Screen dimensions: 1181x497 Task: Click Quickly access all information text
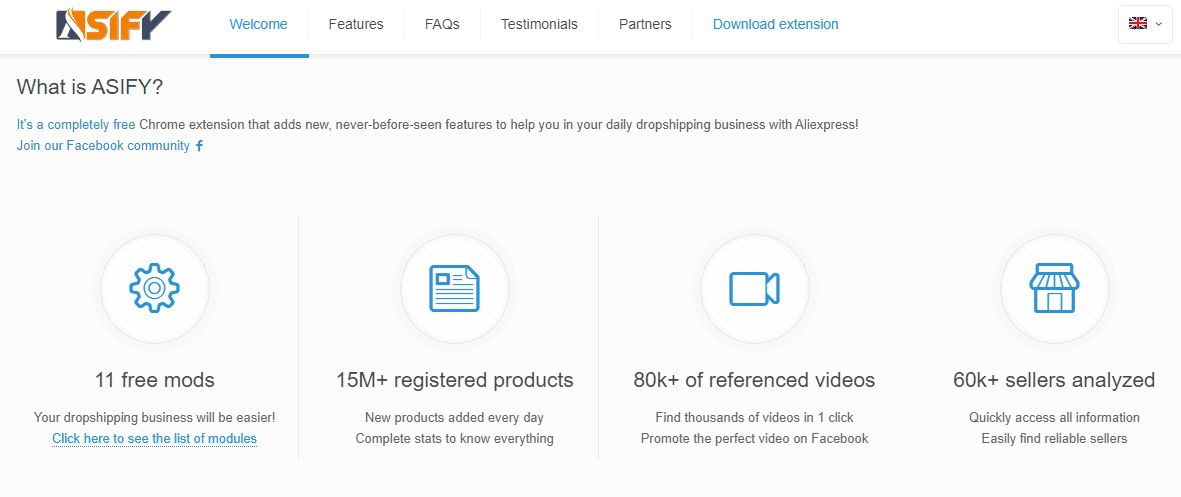point(1054,417)
